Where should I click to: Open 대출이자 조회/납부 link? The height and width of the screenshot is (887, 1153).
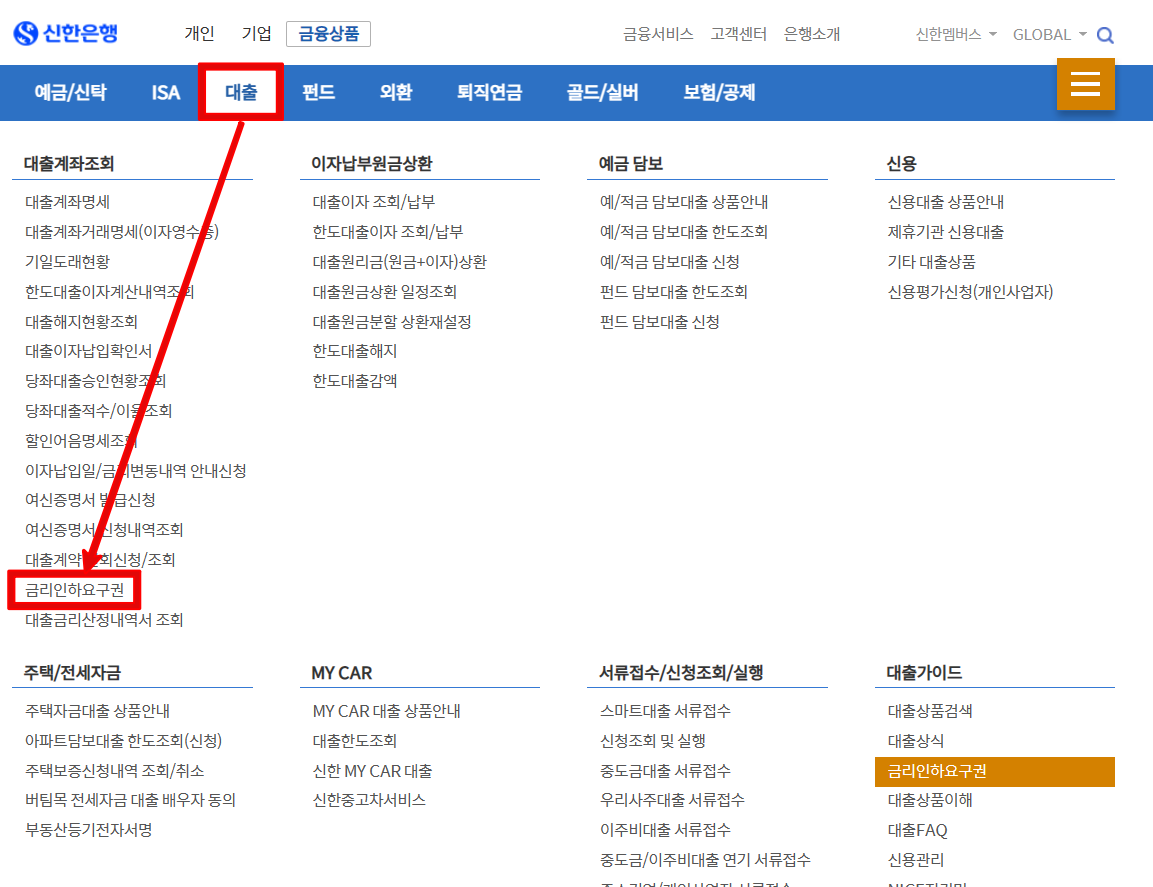(x=374, y=202)
